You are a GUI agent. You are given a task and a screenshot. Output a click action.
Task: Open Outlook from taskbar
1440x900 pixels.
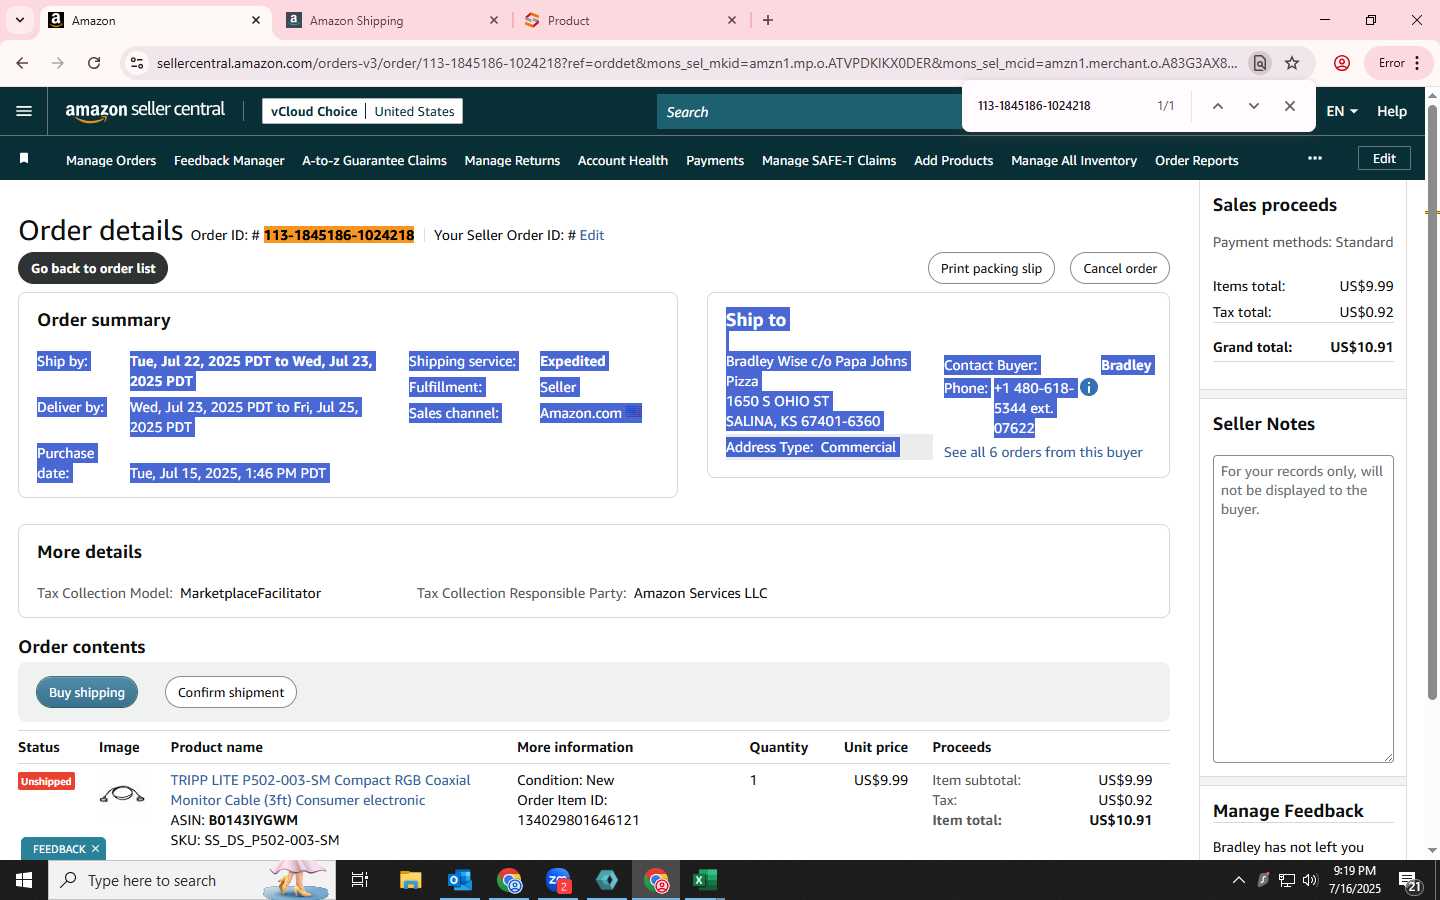pos(460,880)
